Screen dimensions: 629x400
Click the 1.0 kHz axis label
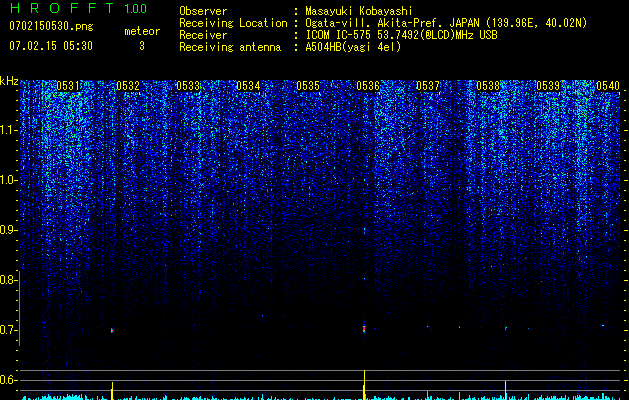[x=8, y=180]
